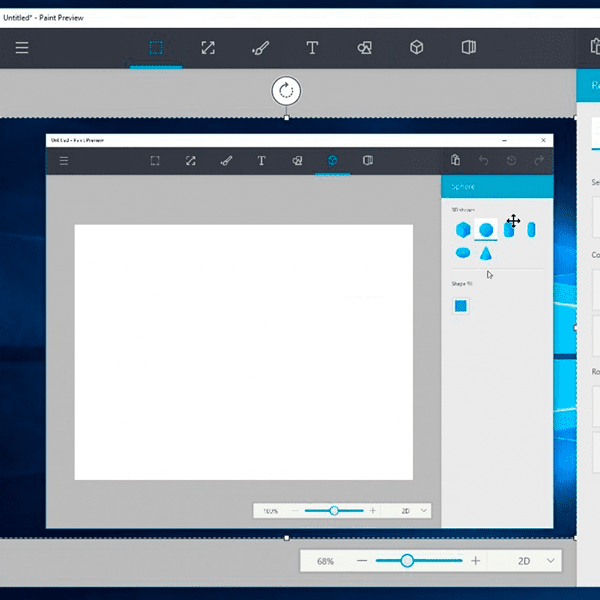Choose the Select tool in the top toolbar
The image size is (600, 600).
click(x=156, y=47)
